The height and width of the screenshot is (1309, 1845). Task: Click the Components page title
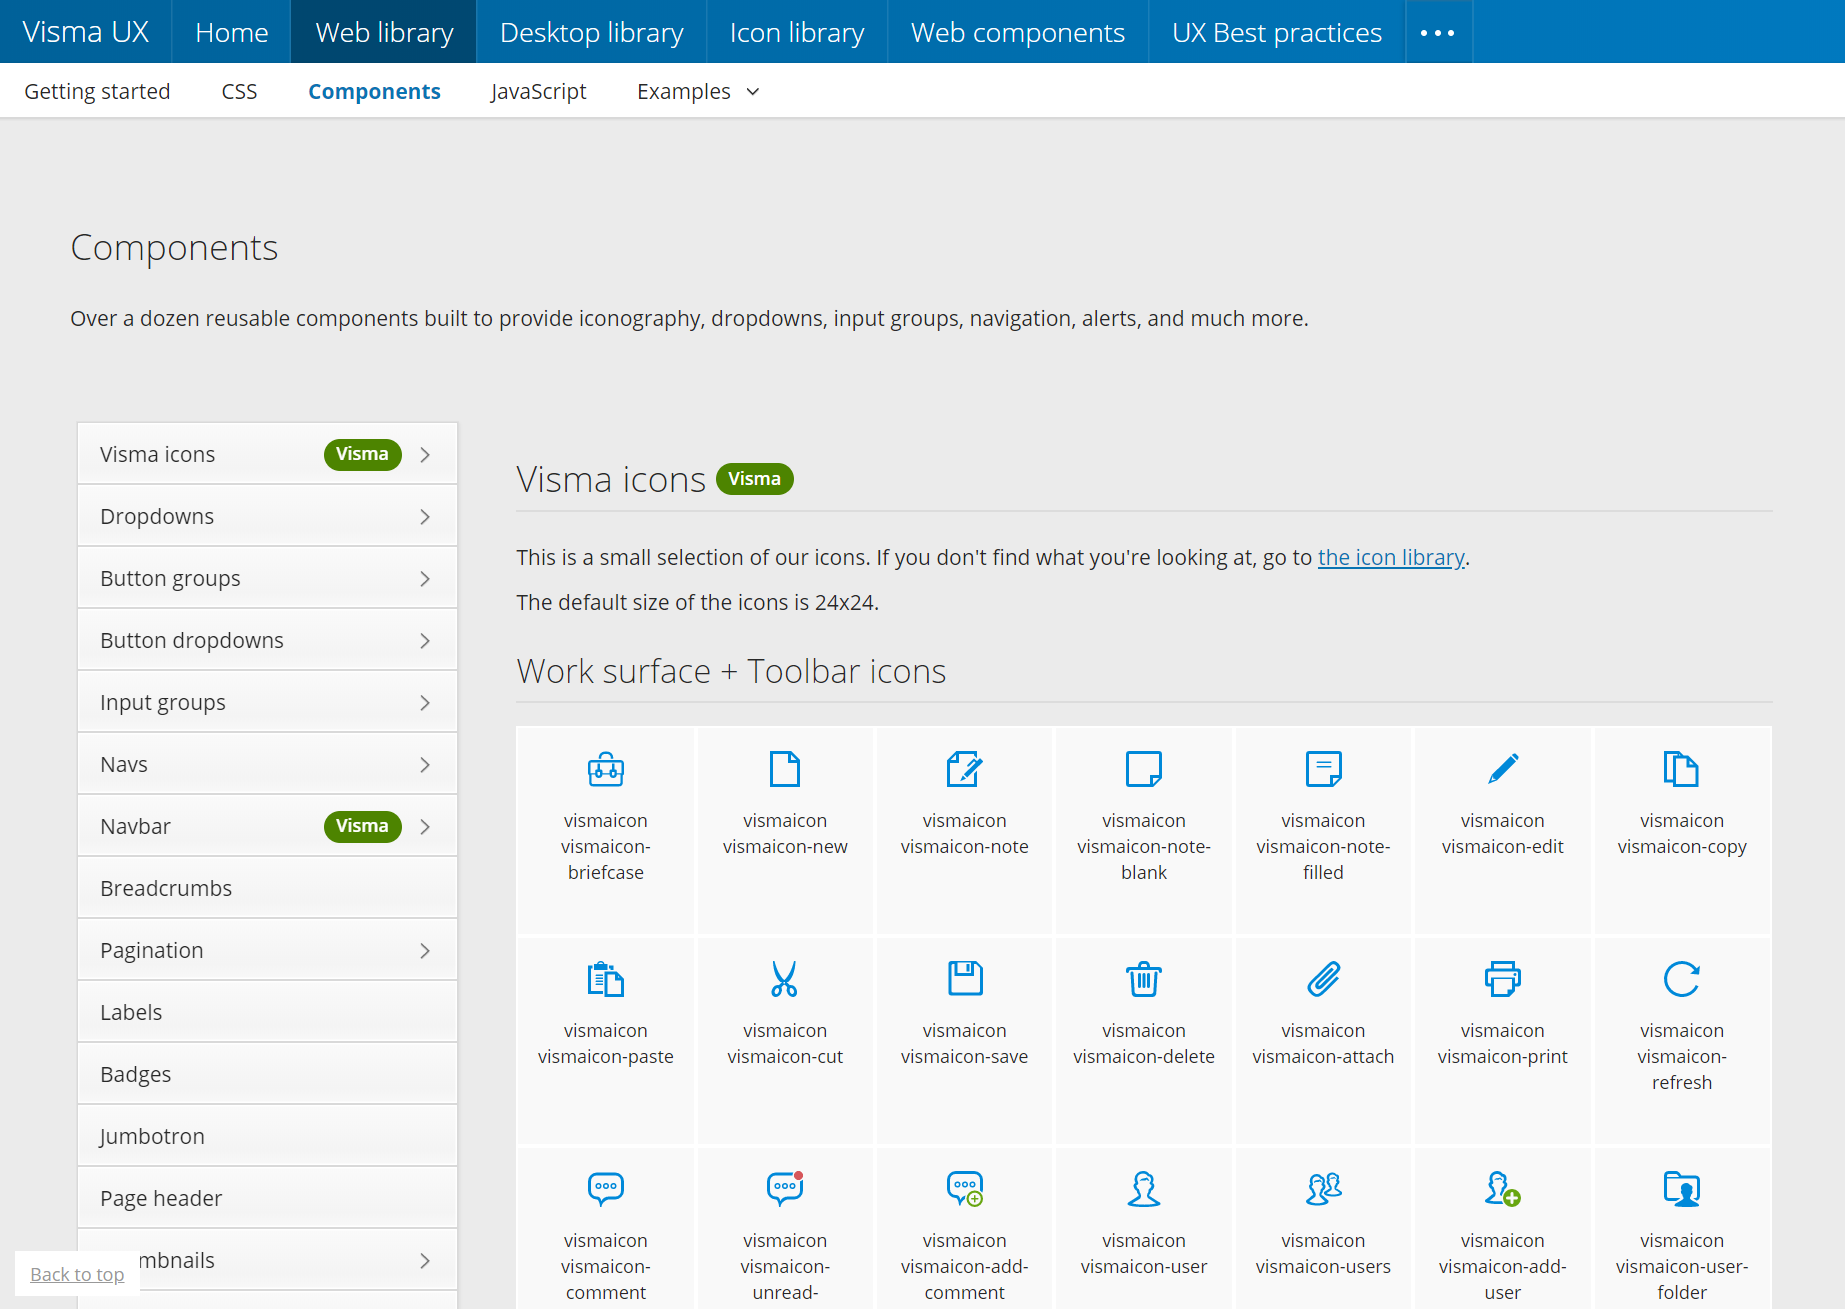click(174, 247)
